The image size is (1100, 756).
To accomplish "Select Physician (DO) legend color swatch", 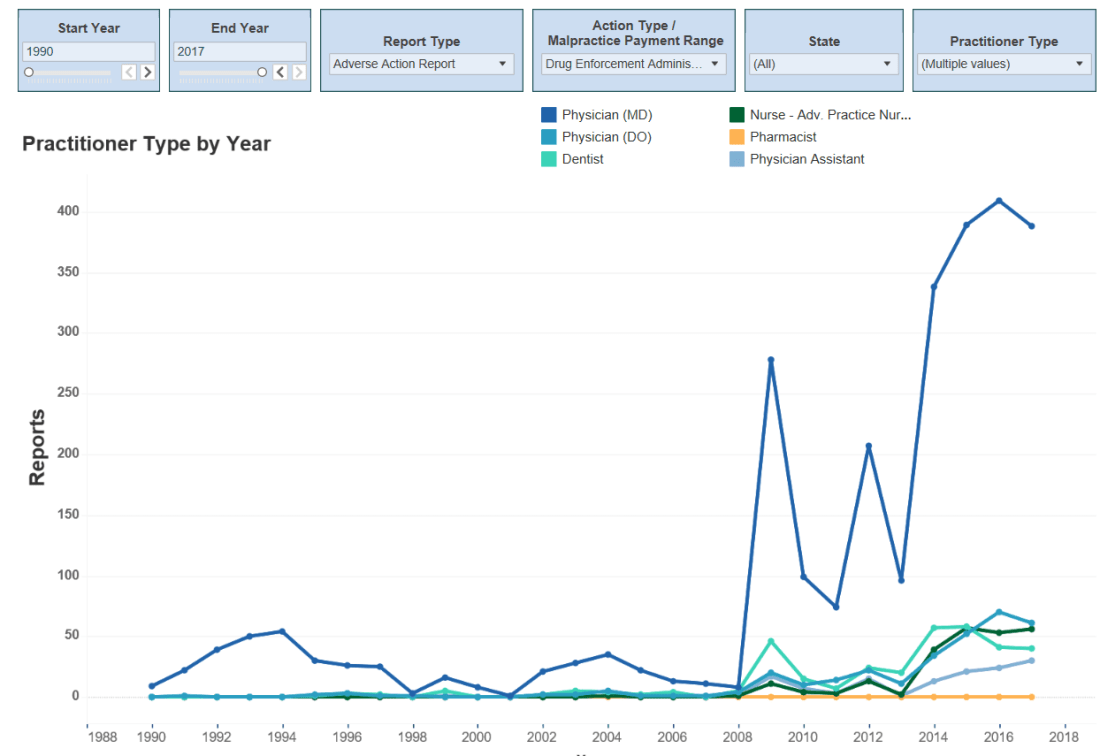I will pyautogui.click(x=549, y=137).
